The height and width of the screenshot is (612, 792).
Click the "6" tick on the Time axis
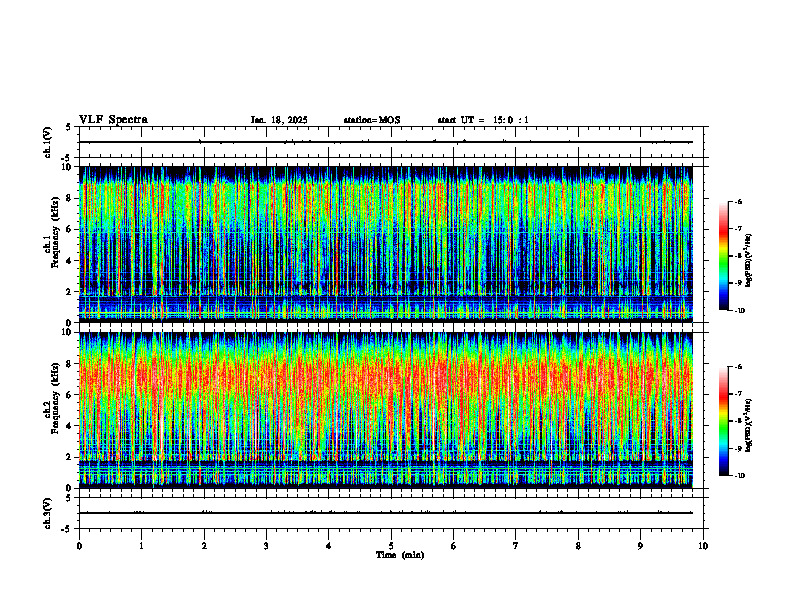(454, 546)
